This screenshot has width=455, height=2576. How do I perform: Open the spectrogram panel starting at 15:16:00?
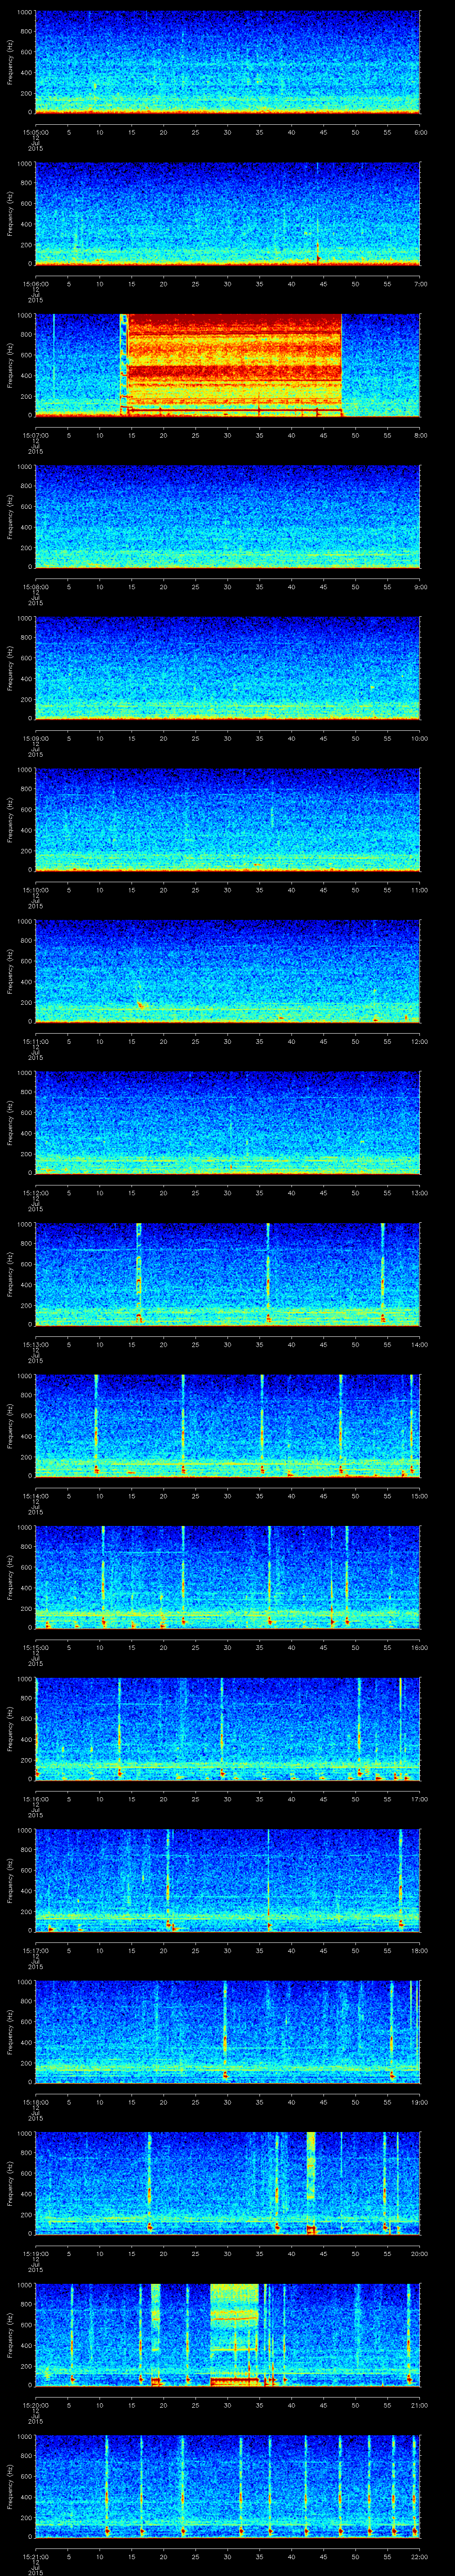[228, 1729]
